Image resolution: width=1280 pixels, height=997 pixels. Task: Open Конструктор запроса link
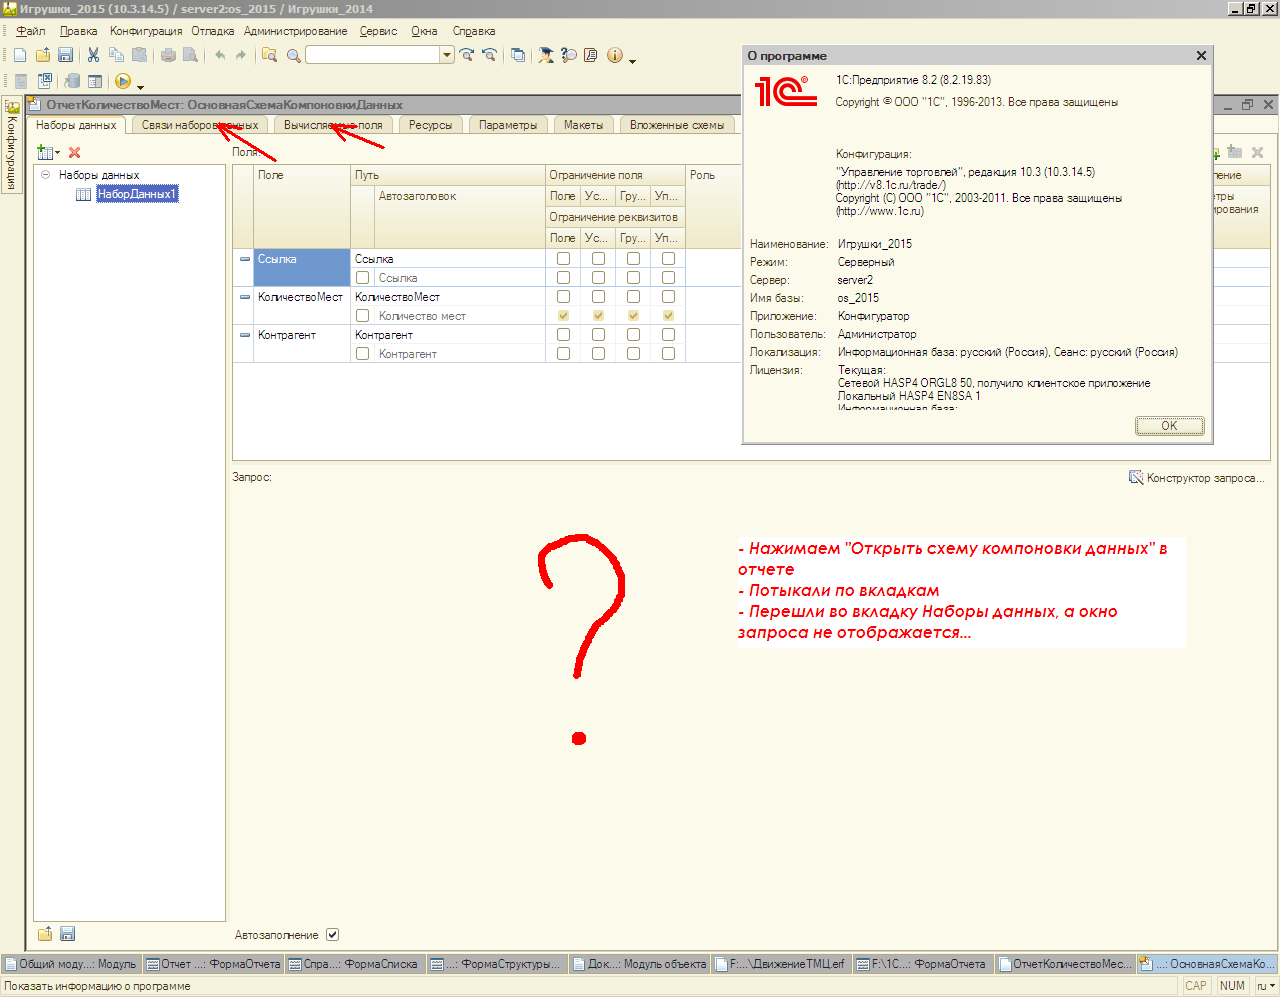1197,478
